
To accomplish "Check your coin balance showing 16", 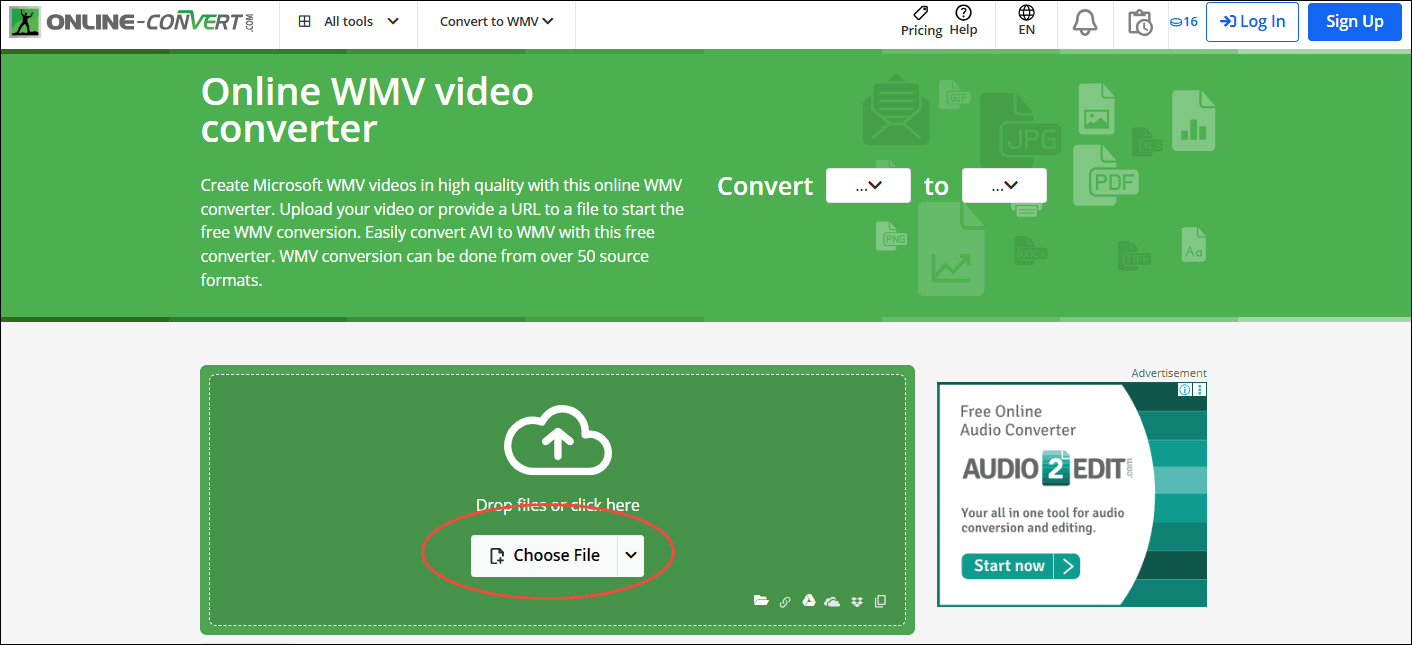I will coord(1184,21).
